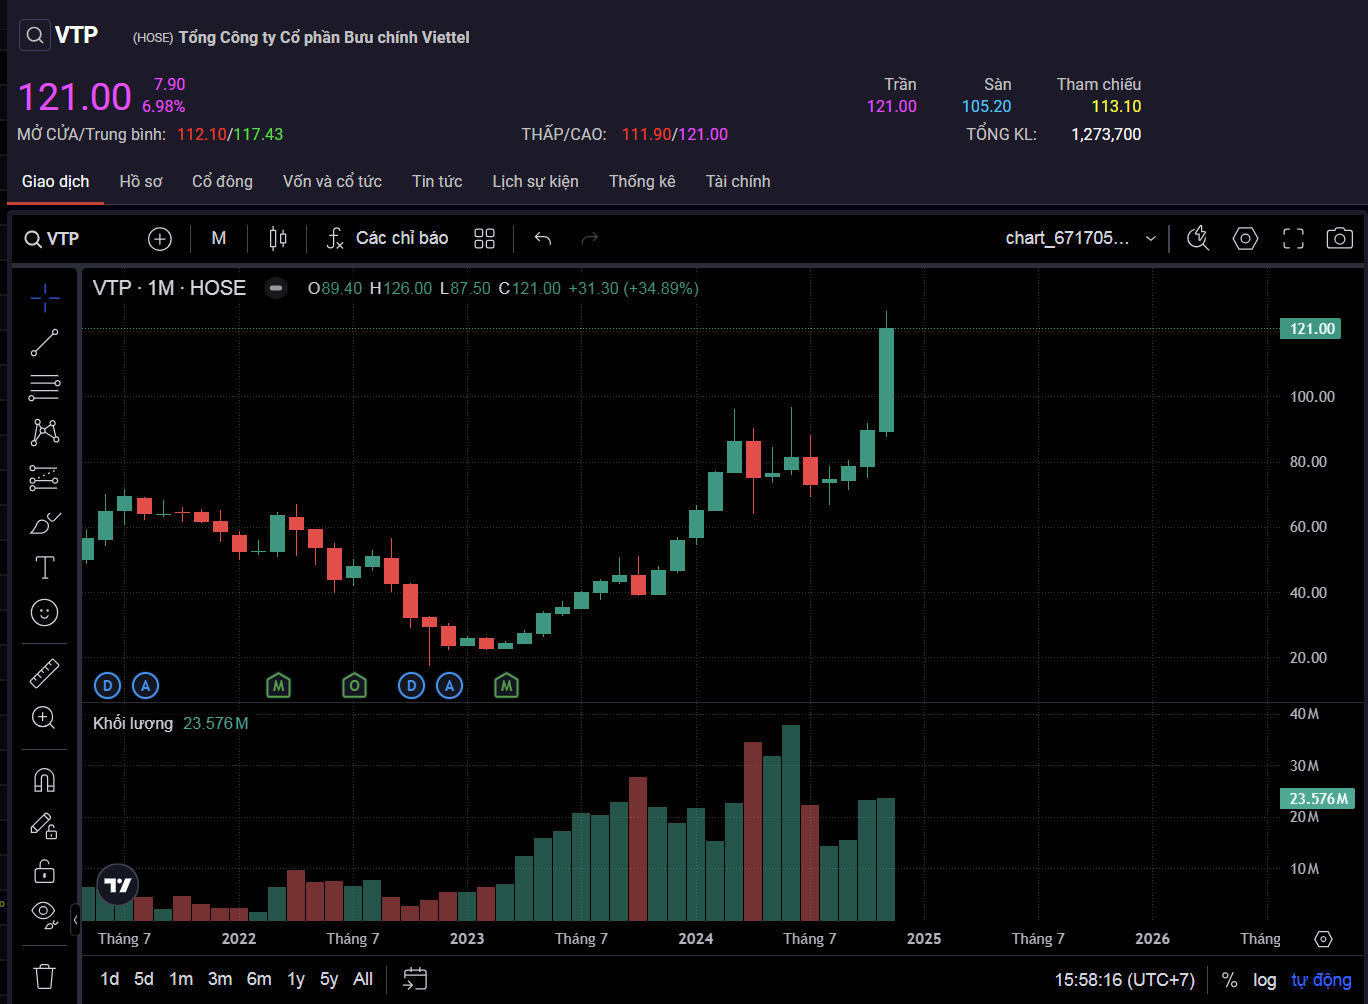Undo the last chart action
Image resolution: width=1368 pixels, height=1004 pixels.
point(543,239)
